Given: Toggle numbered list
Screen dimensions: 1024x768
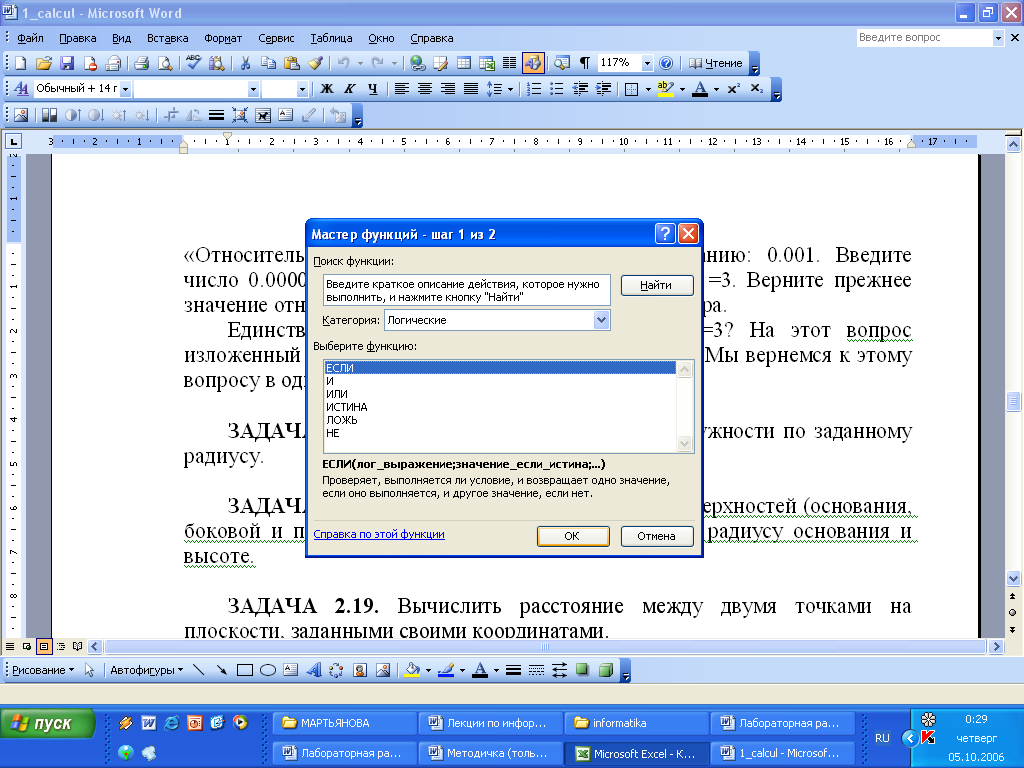Looking at the screenshot, I should (534, 89).
